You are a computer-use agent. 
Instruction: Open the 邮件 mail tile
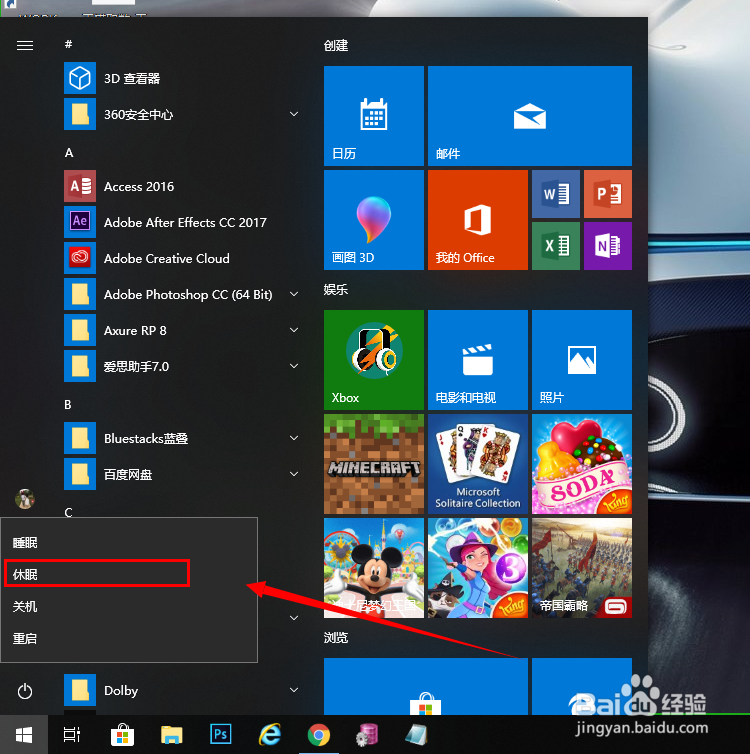(529, 116)
